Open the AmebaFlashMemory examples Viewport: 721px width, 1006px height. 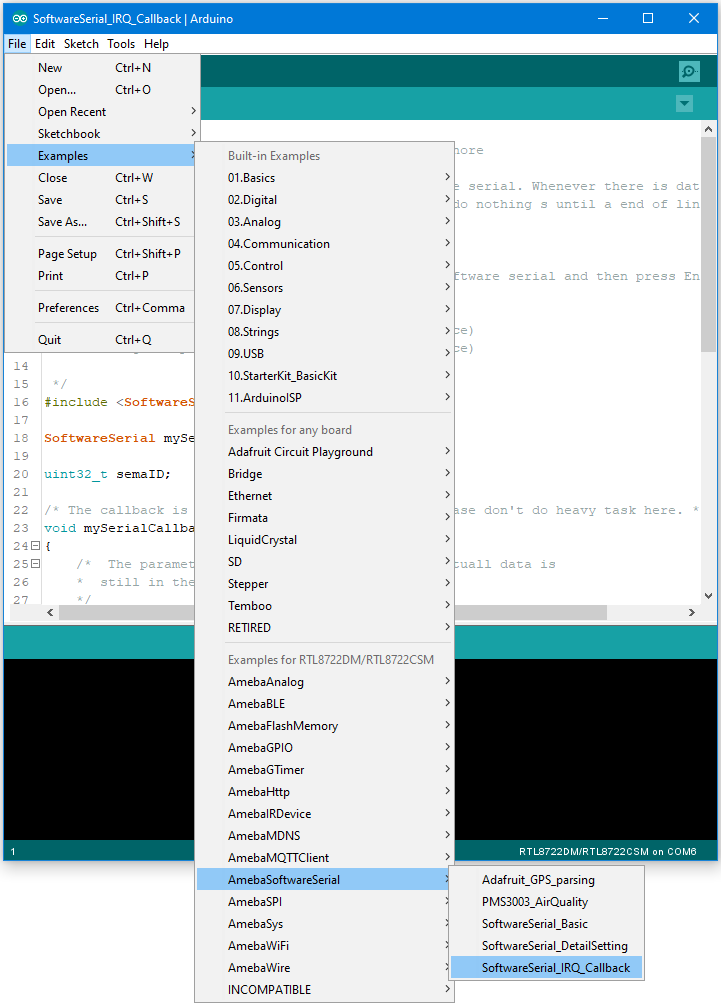(325, 726)
